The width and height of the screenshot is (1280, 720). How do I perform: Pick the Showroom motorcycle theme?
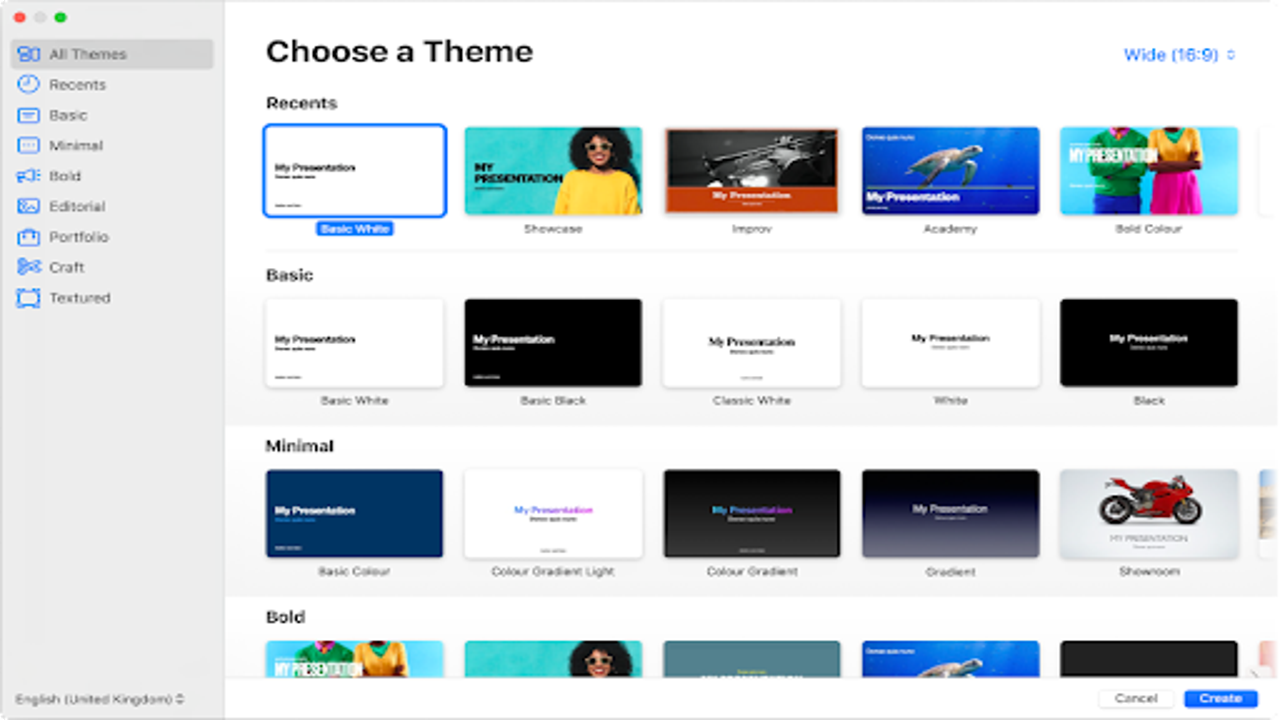tap(1149, 514)
